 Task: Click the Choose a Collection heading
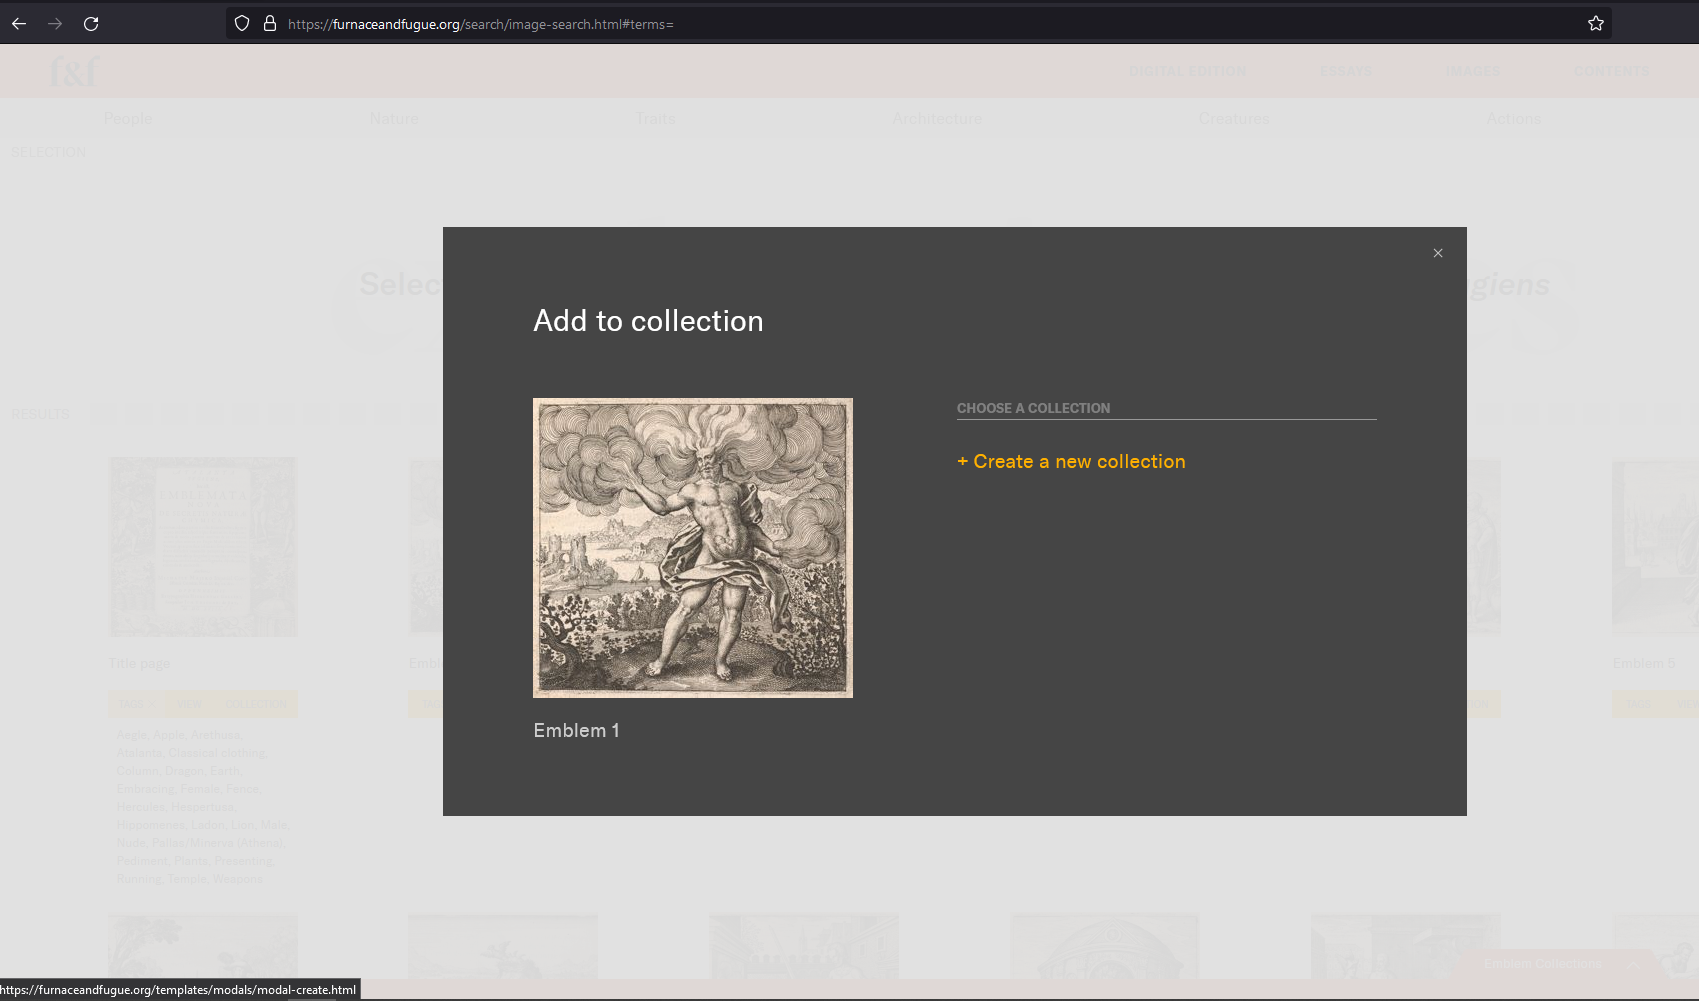click(x=1033, y=408)
